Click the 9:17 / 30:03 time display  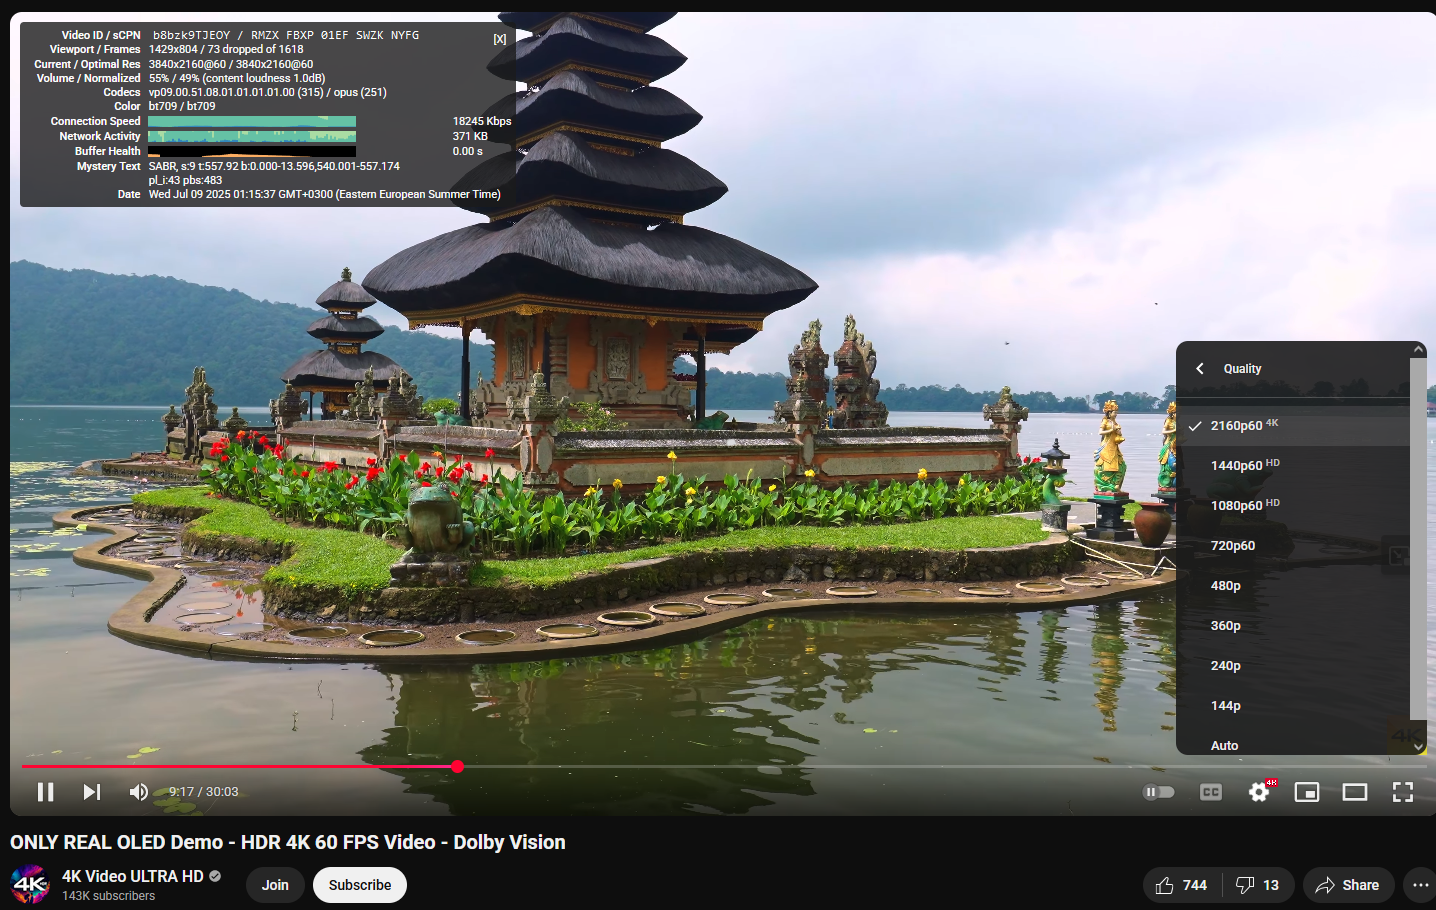204,792
